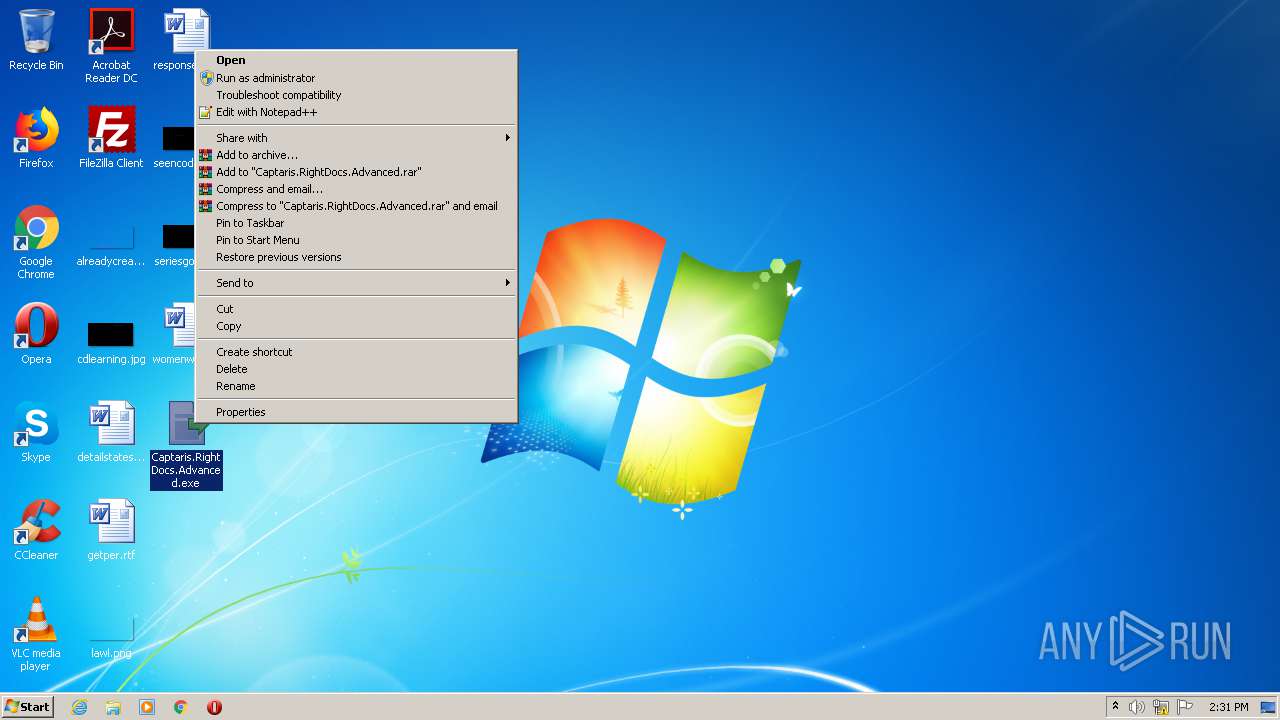Open Opera from the taskbar
This screenshot has height=720, width=1280.
(214, 707)
